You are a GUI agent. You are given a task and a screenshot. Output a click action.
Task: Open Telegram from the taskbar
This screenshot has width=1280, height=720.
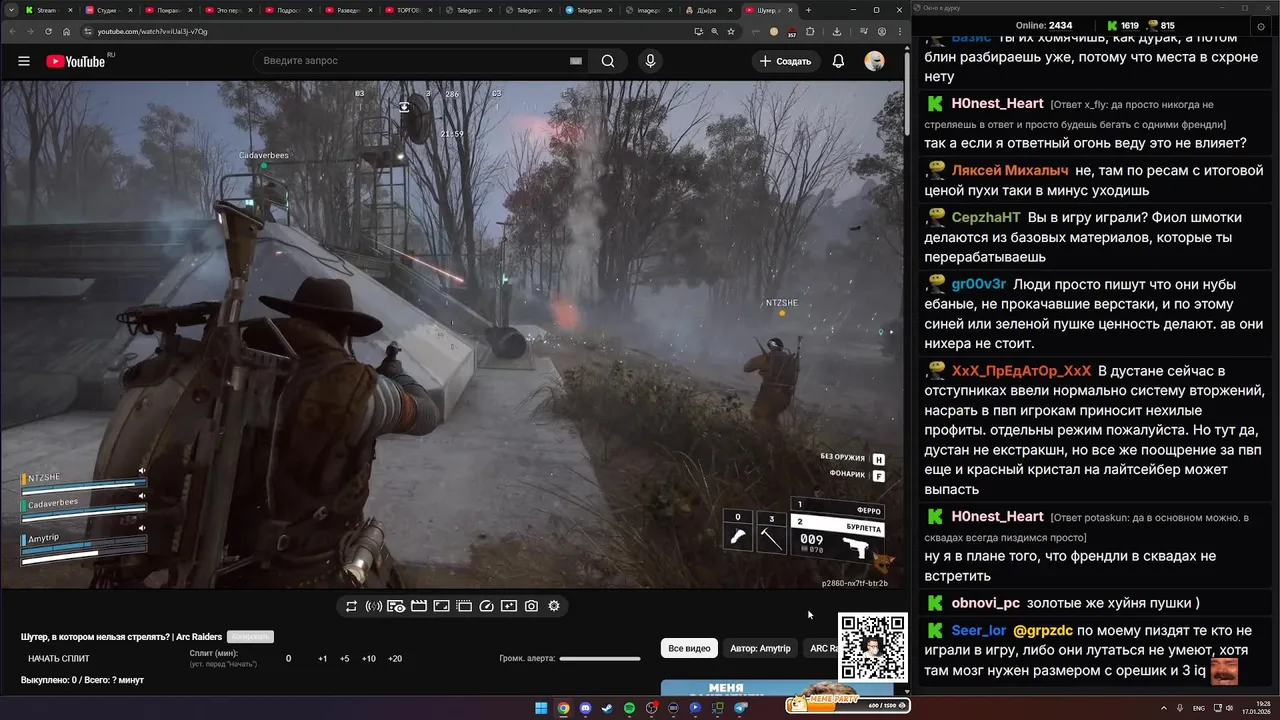741,708
